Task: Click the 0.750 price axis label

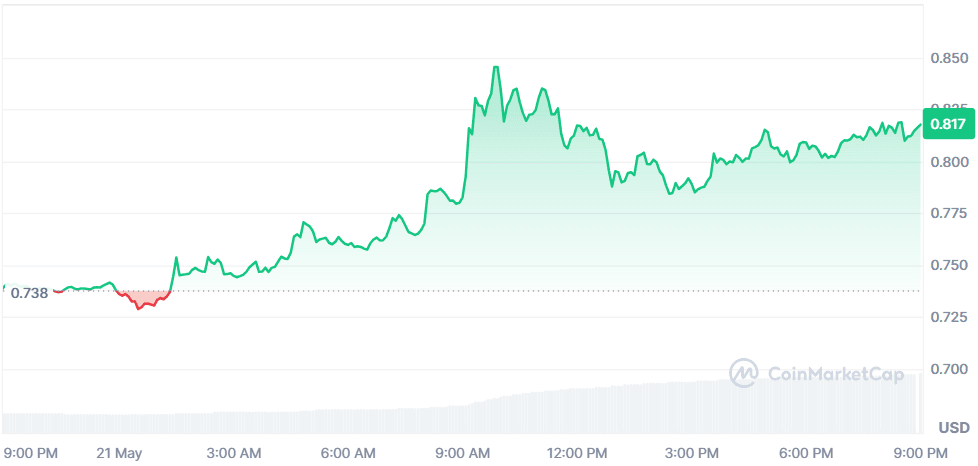Action: (947, 266)
